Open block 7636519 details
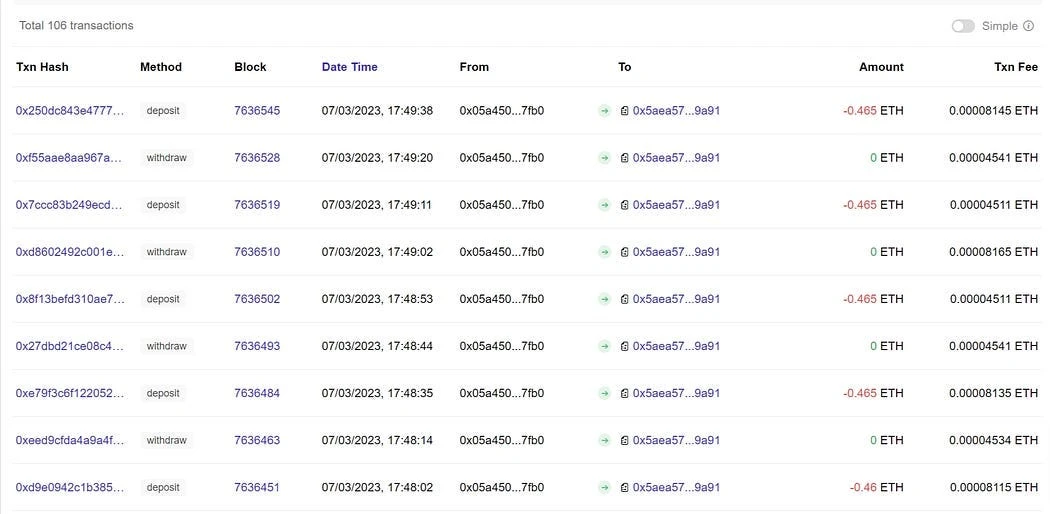Image resolution: width=1050 pixels, height=514 pixels. [x=257, y=205]
